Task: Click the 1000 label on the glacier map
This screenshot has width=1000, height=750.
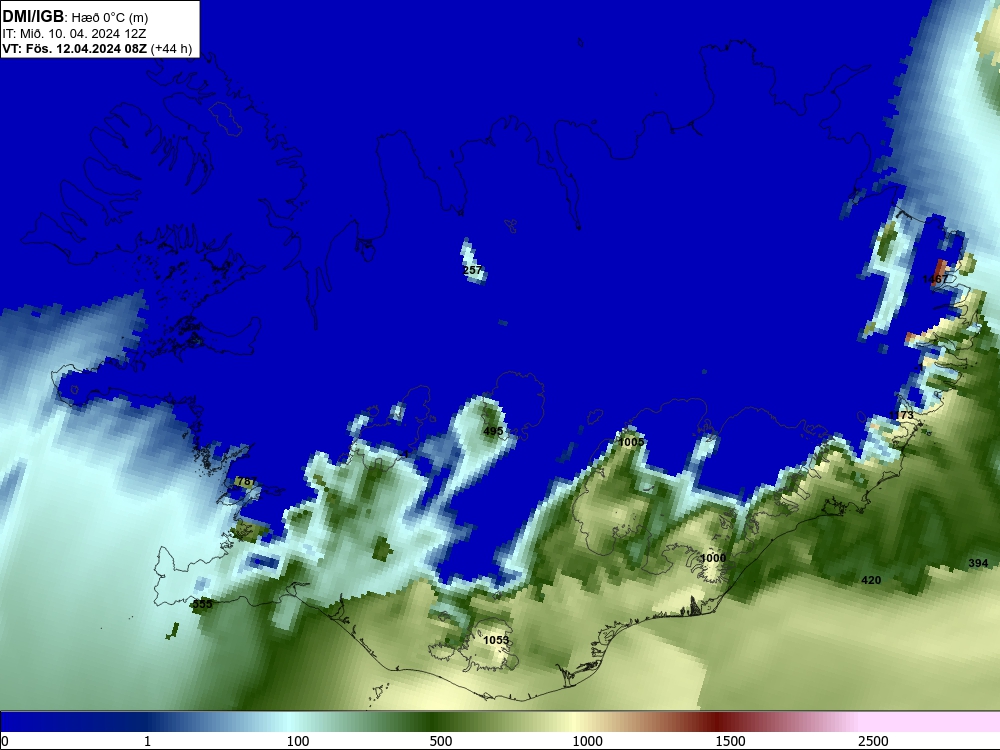Action: pos(713,558)
